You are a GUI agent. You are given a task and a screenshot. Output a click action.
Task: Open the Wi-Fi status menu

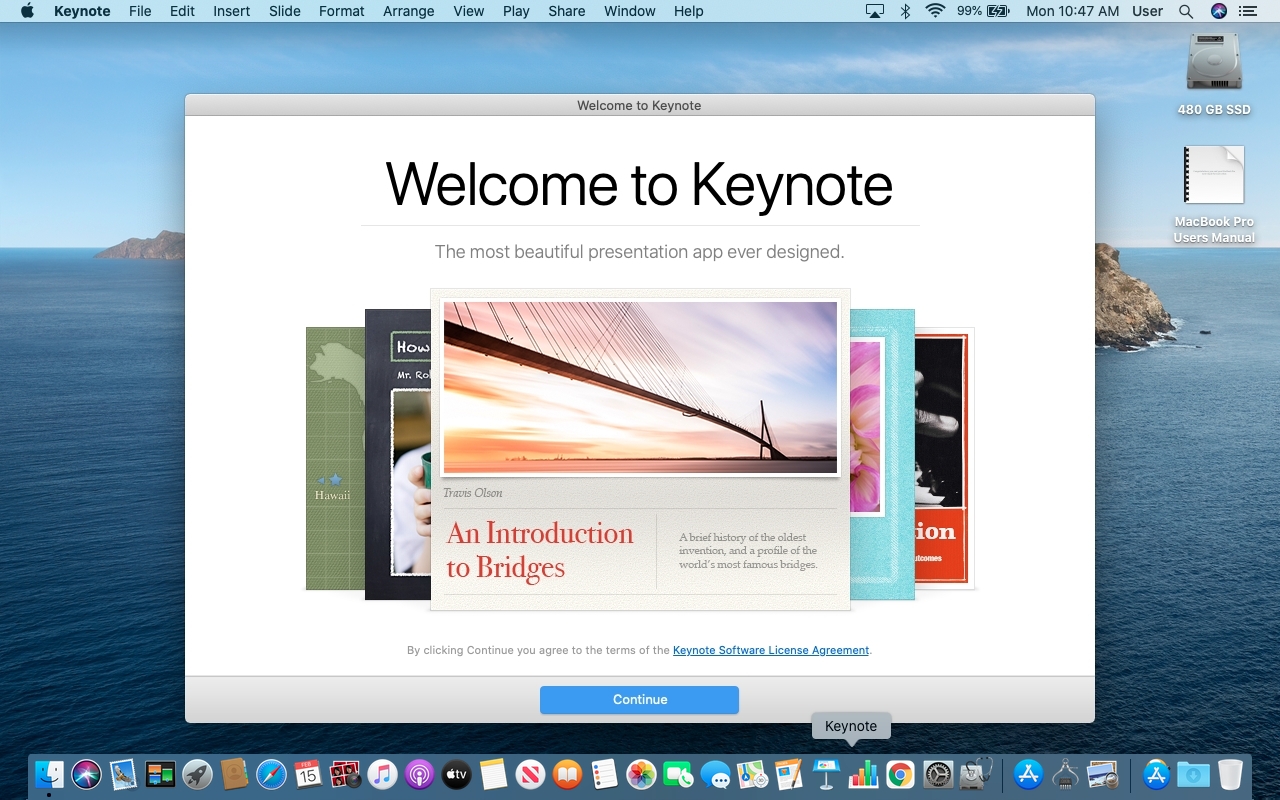click(x=935, y=11)
